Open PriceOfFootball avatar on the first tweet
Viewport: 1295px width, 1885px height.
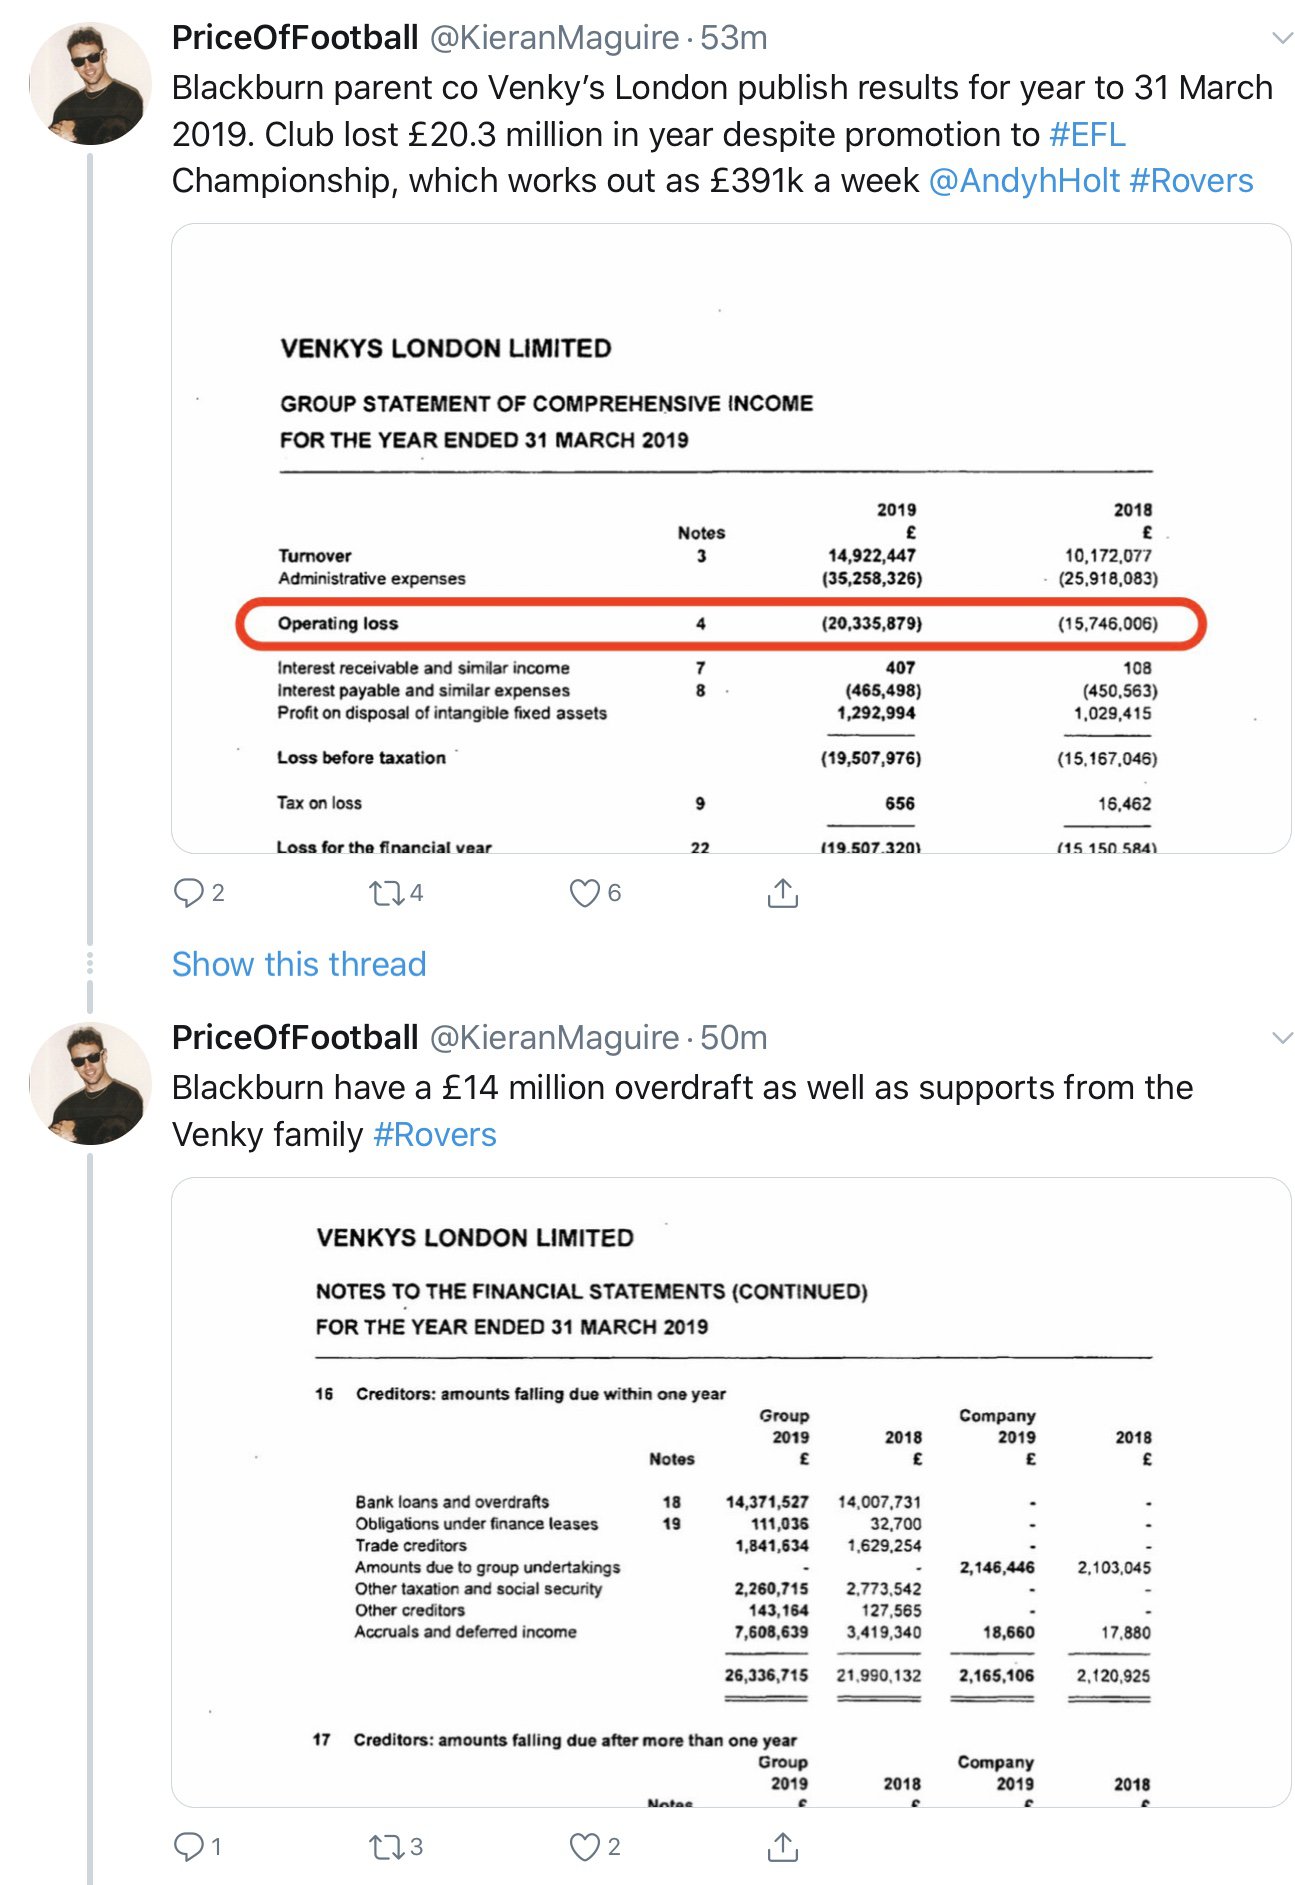[x=91, y=84]
